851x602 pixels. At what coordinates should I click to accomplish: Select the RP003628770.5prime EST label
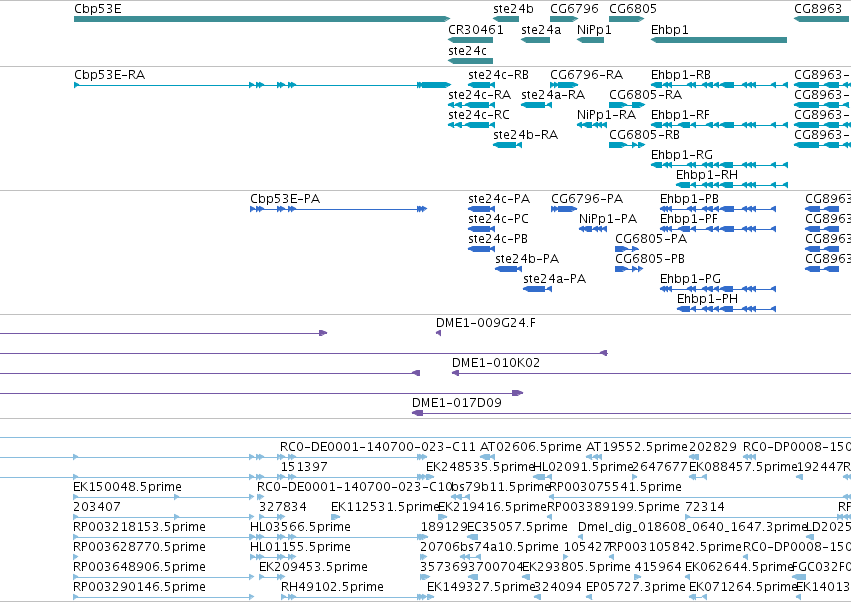tap(139, 548)
